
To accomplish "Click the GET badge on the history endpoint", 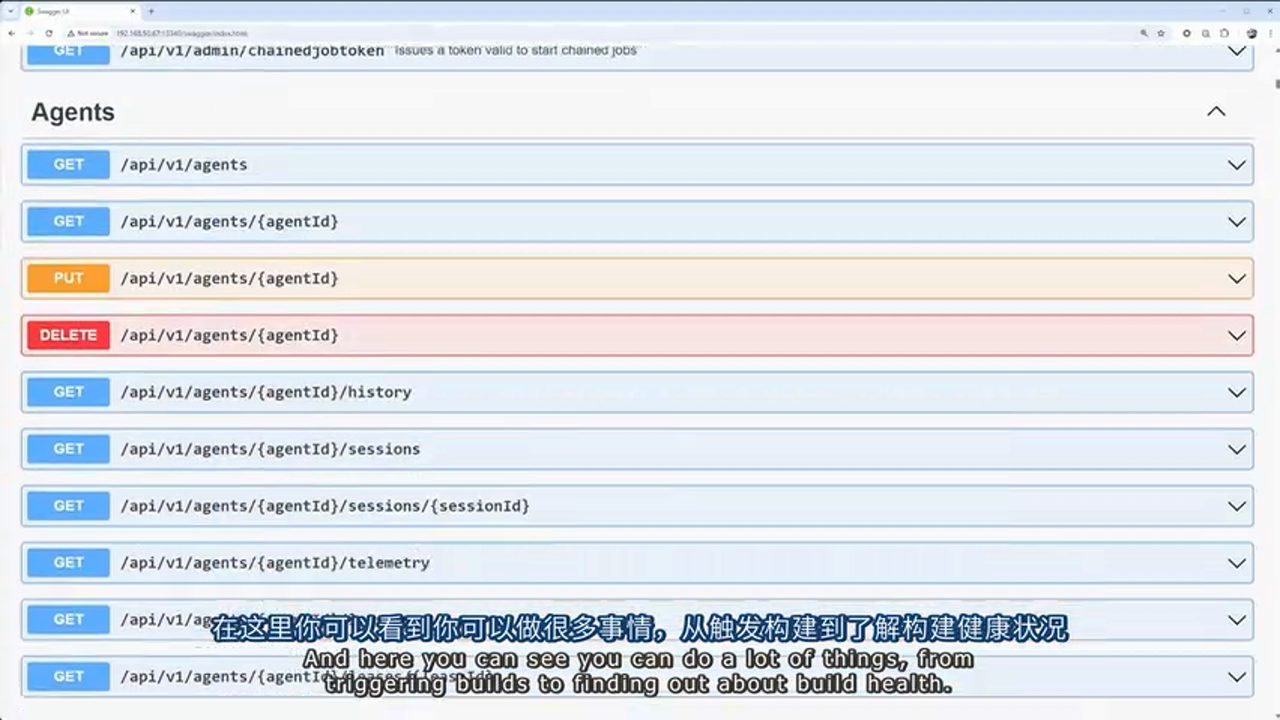I will tap(67, 392).
